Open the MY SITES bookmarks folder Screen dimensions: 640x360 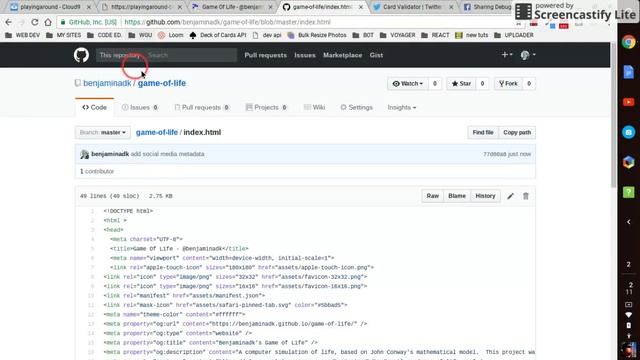[x=64, y=36]
